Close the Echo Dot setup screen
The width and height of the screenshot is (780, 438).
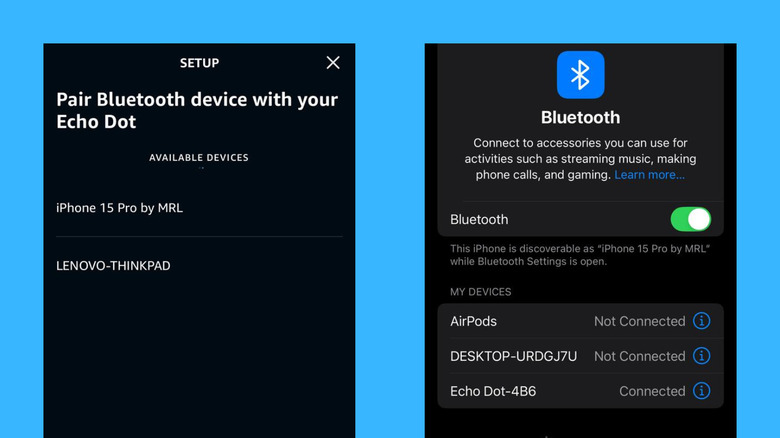coord(333,63)
